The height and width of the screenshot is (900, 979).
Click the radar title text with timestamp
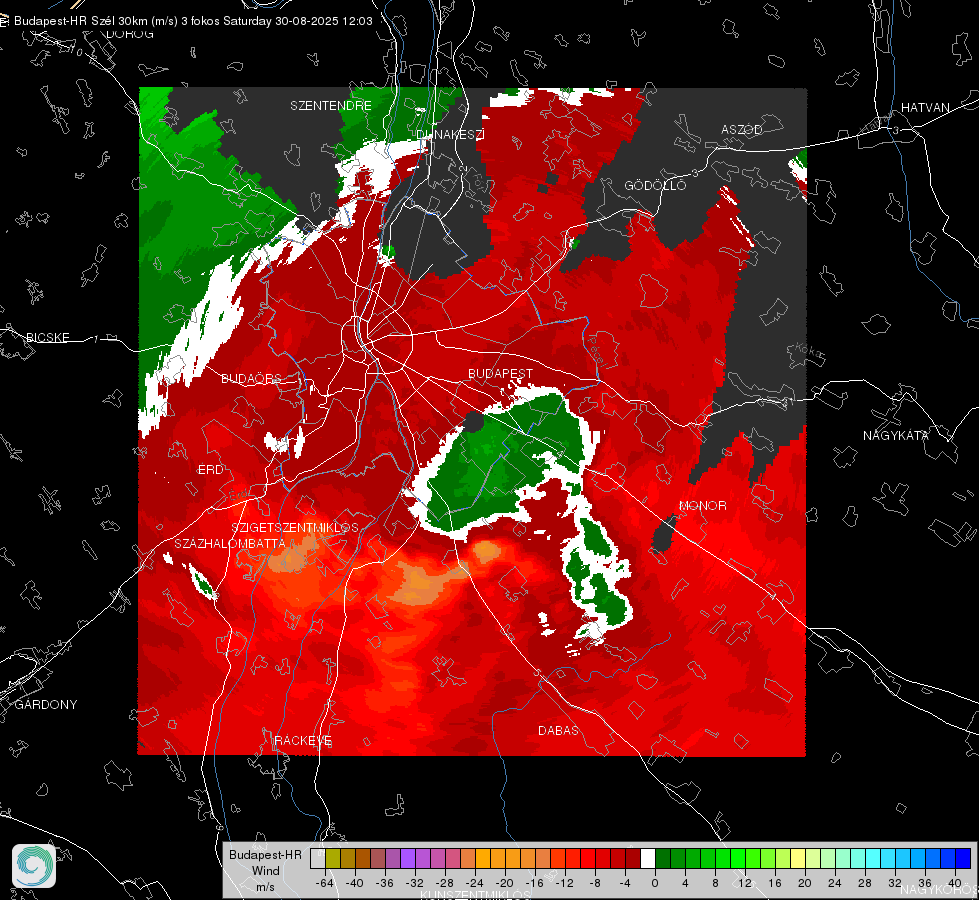click(193, 21)
